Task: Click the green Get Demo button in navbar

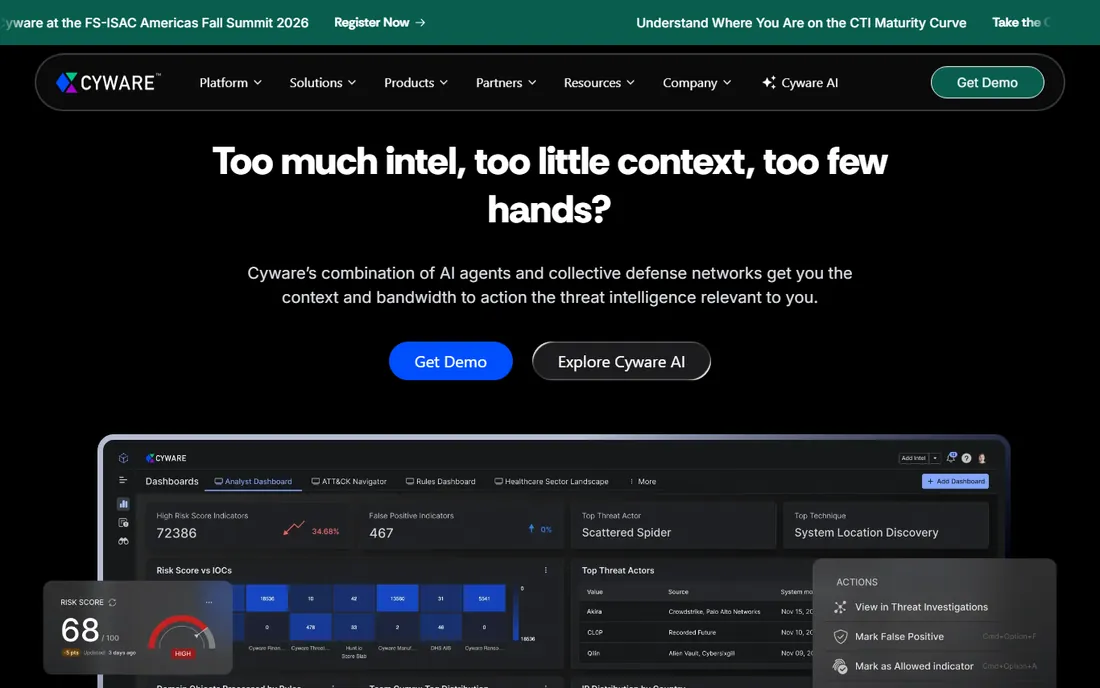Action: click(x=987, y=83)
